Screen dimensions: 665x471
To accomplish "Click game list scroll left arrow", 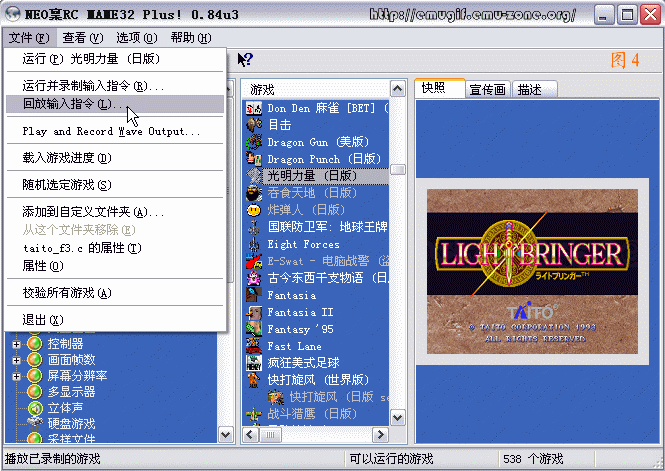I will pos(250,435).
